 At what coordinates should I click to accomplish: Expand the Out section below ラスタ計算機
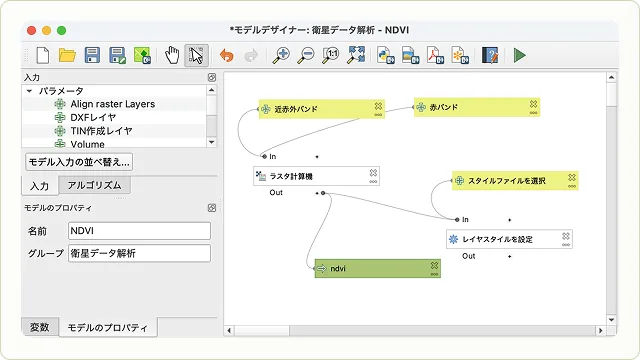(317, 193)
